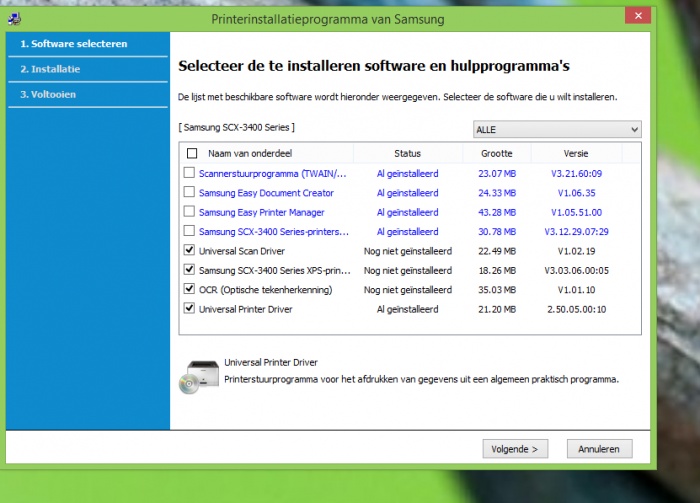Check the Samsung SCX-3400 Series-printers checkbox

(x=189, y=231)
